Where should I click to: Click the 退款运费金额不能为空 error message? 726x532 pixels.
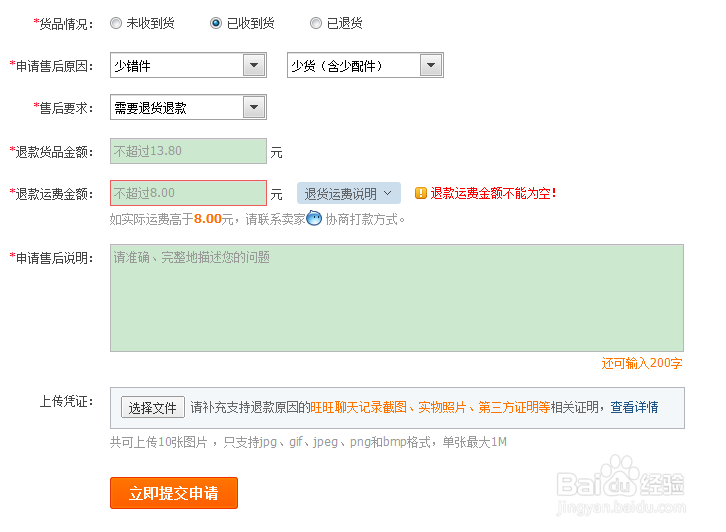[494, 193]
